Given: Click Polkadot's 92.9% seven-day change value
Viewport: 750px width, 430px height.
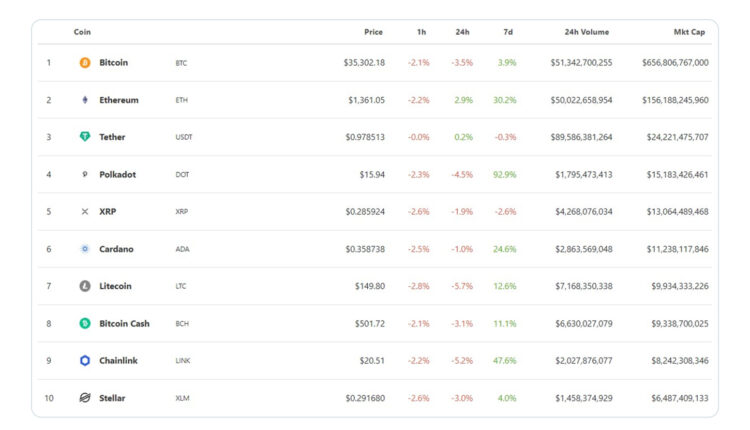Looking at the screenshot, I should pos(504,175).
